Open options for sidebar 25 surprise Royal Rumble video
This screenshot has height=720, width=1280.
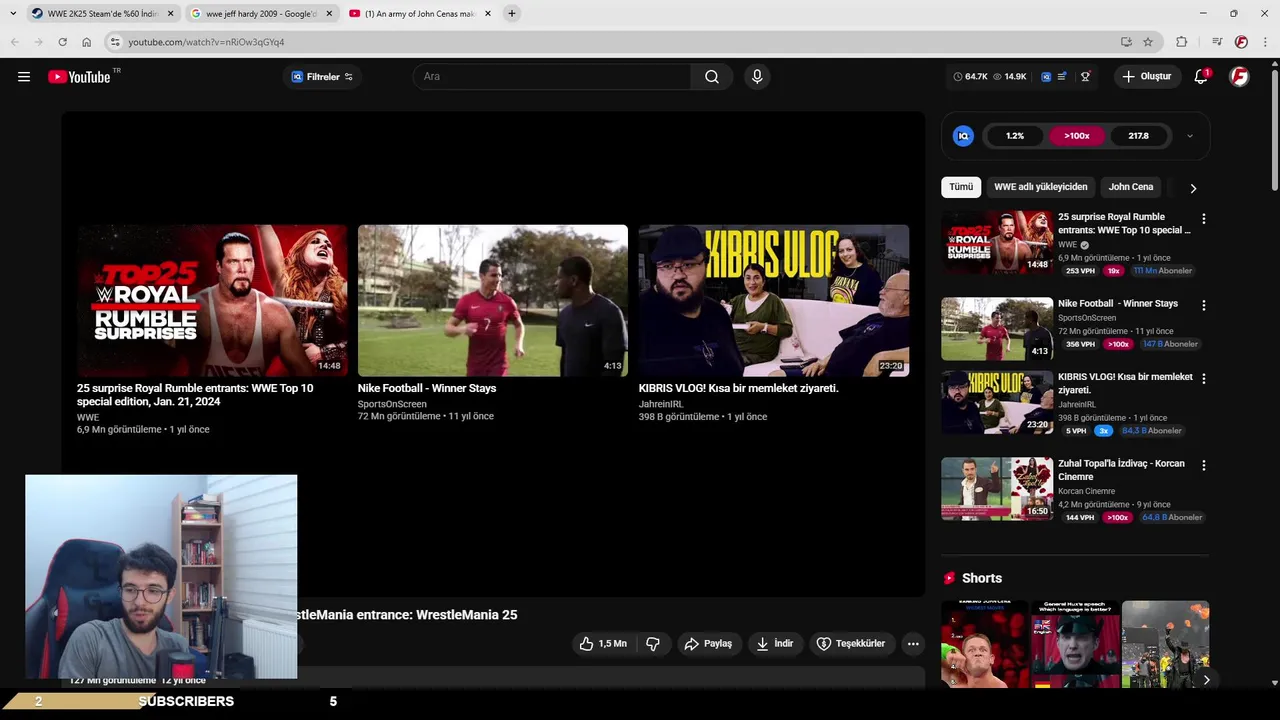pyautogui.click(x=1203, y=219)
